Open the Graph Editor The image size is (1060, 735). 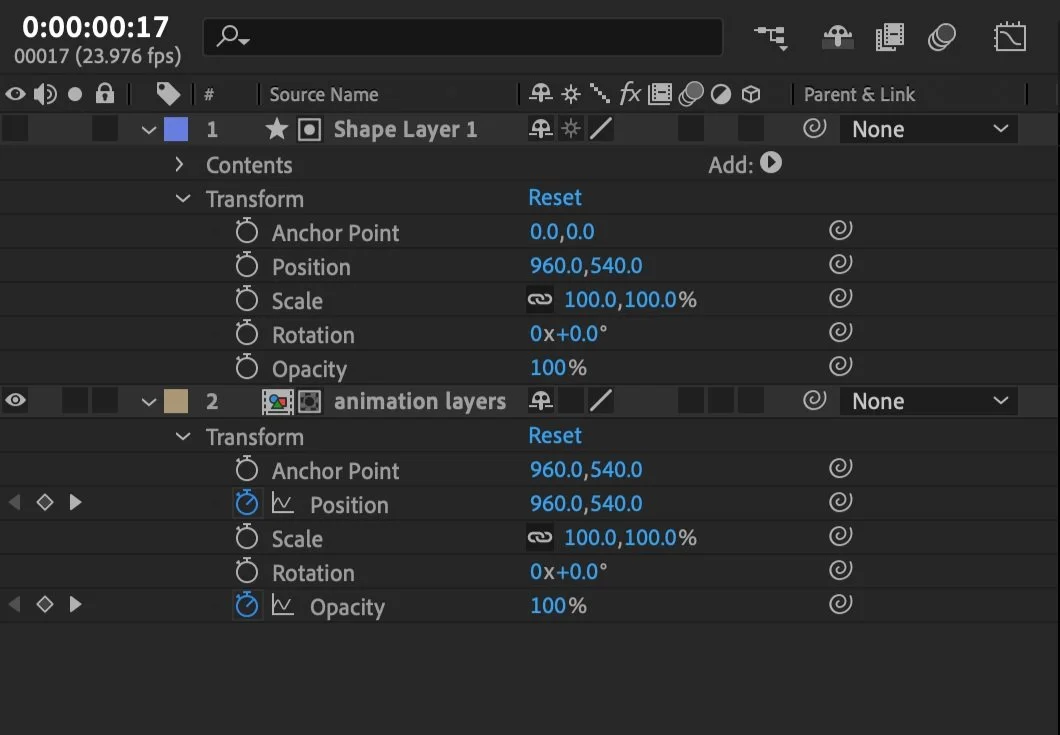[1010, 37]
